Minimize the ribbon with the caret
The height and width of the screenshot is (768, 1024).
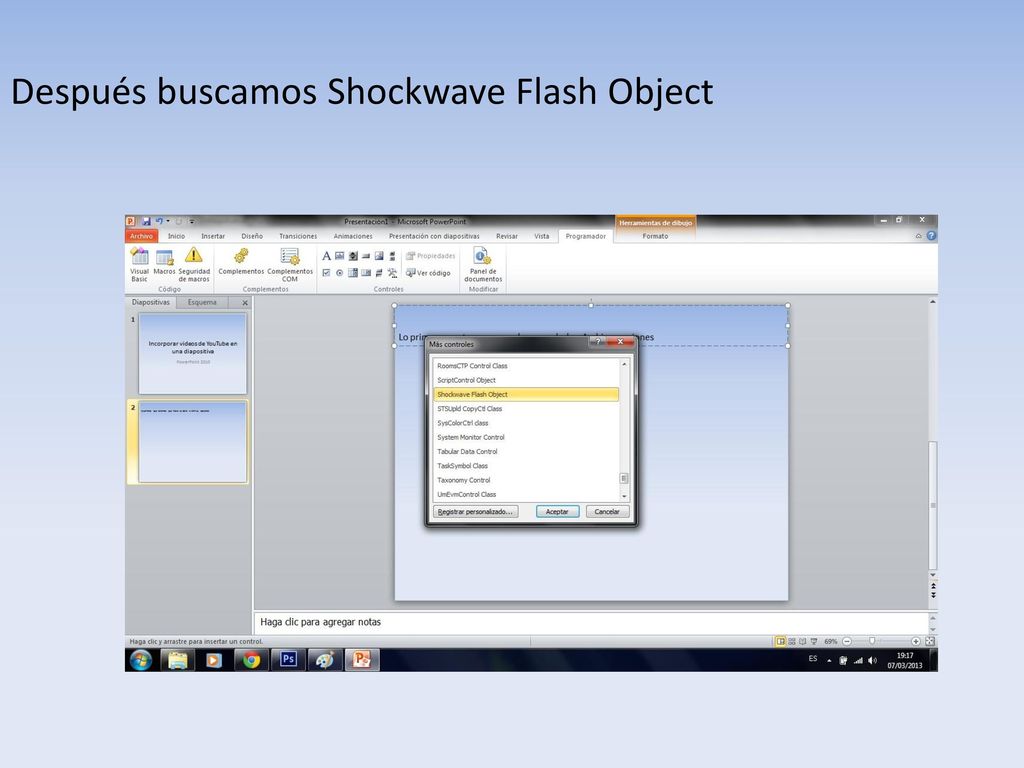click(919, 236)
